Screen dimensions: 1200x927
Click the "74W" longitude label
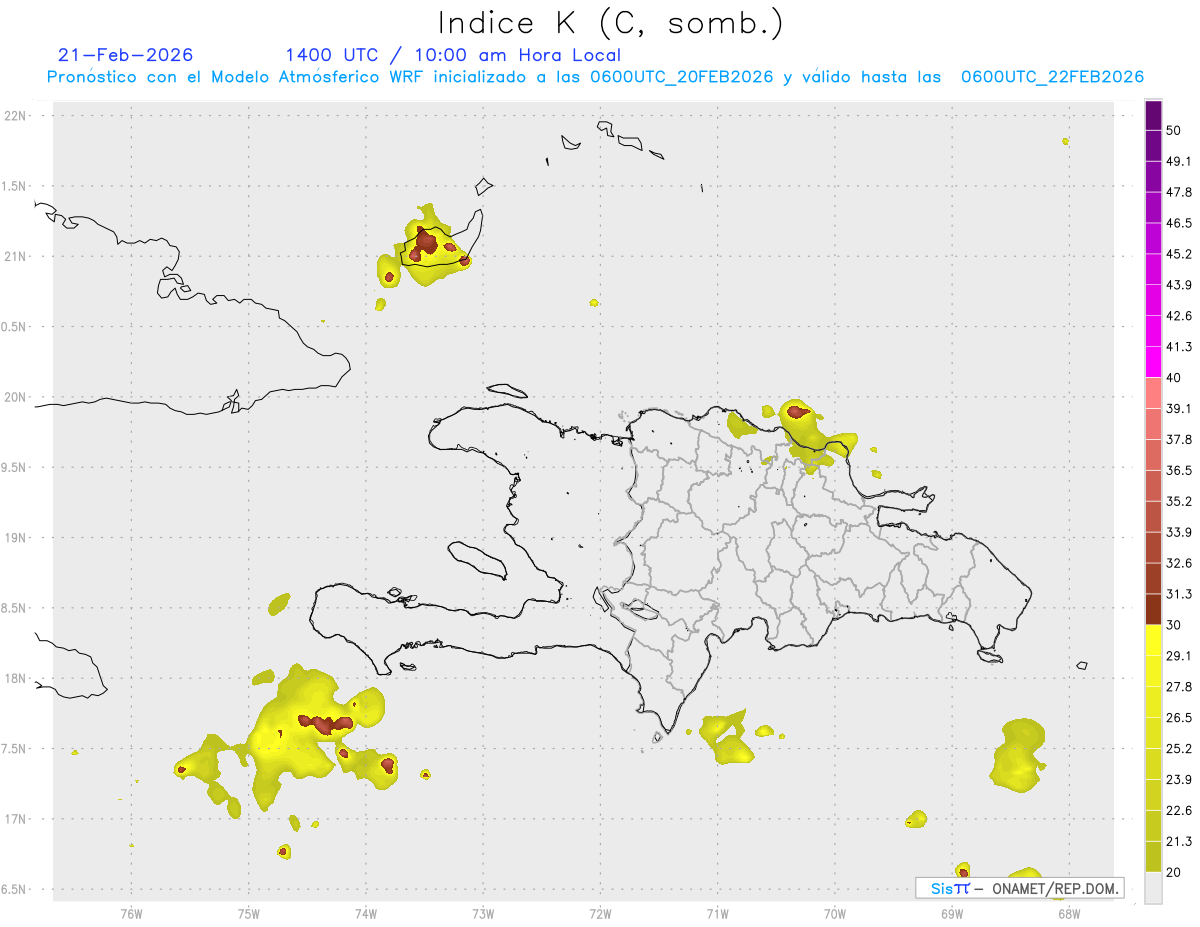(x=365, y=913)
